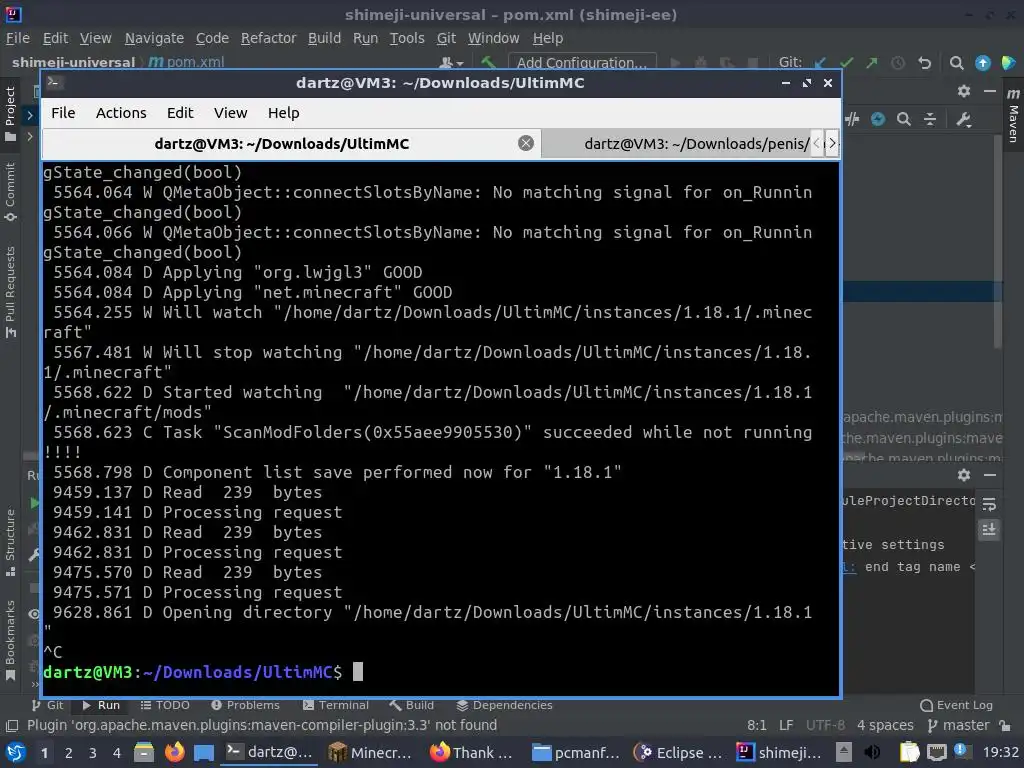Image resolution: width=1024 pixels, height=768 pixels.
Task: Click the IDE update blue arrow icon
Action: (x=982, y=63)
